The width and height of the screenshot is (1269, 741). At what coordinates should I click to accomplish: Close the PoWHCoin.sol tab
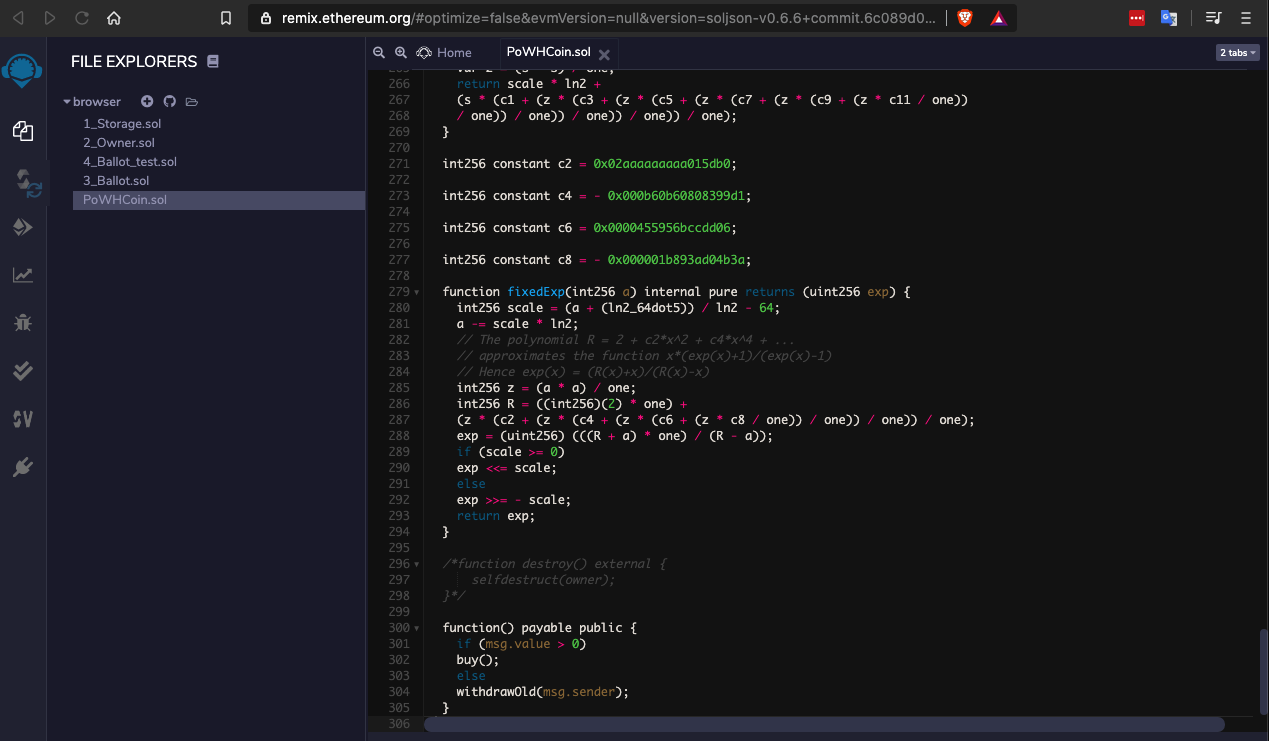604,54
